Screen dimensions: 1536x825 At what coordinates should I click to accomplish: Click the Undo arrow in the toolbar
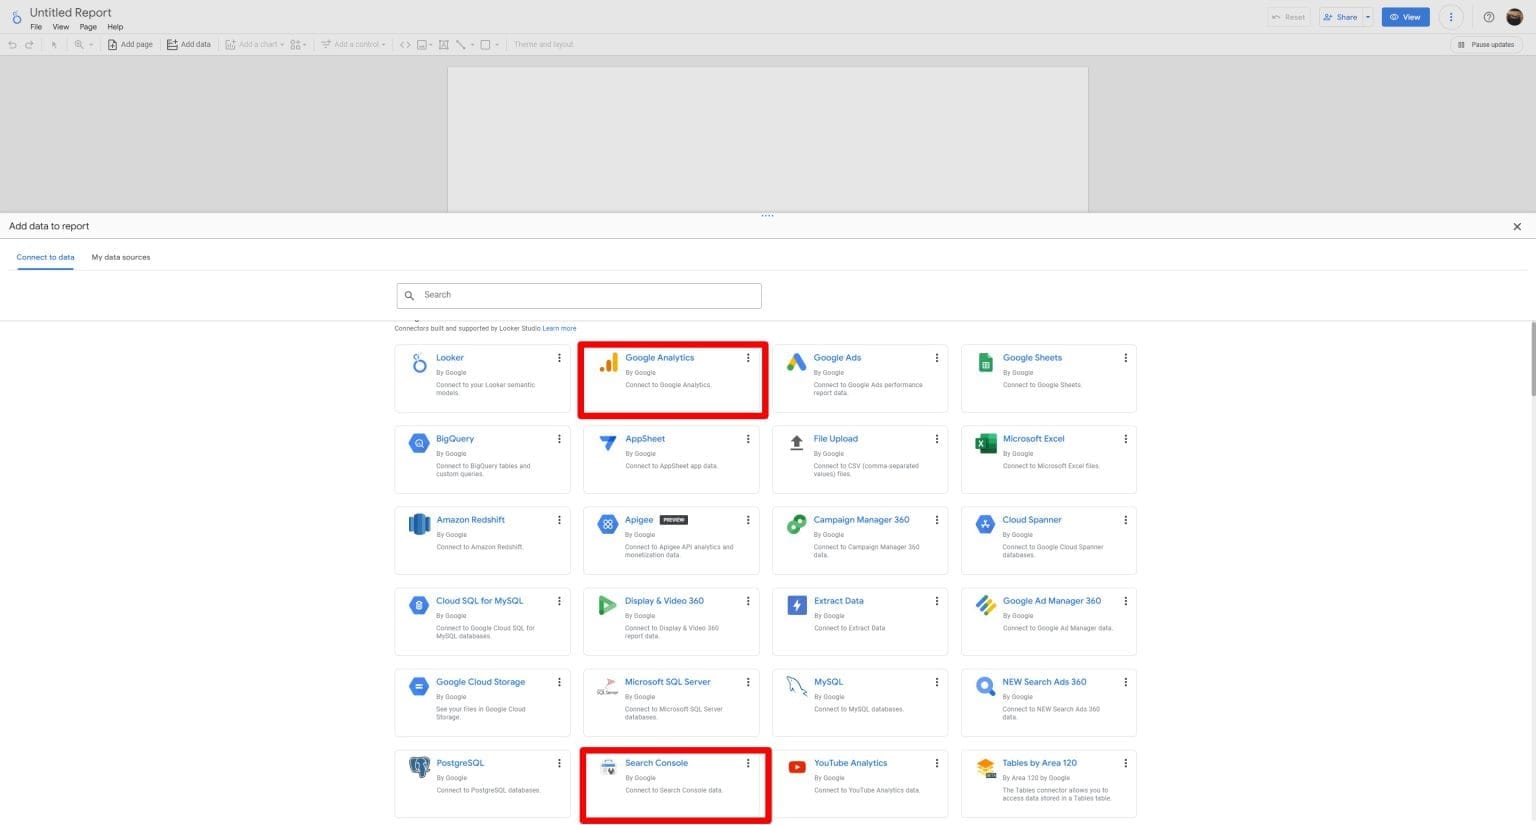(11, 44)
